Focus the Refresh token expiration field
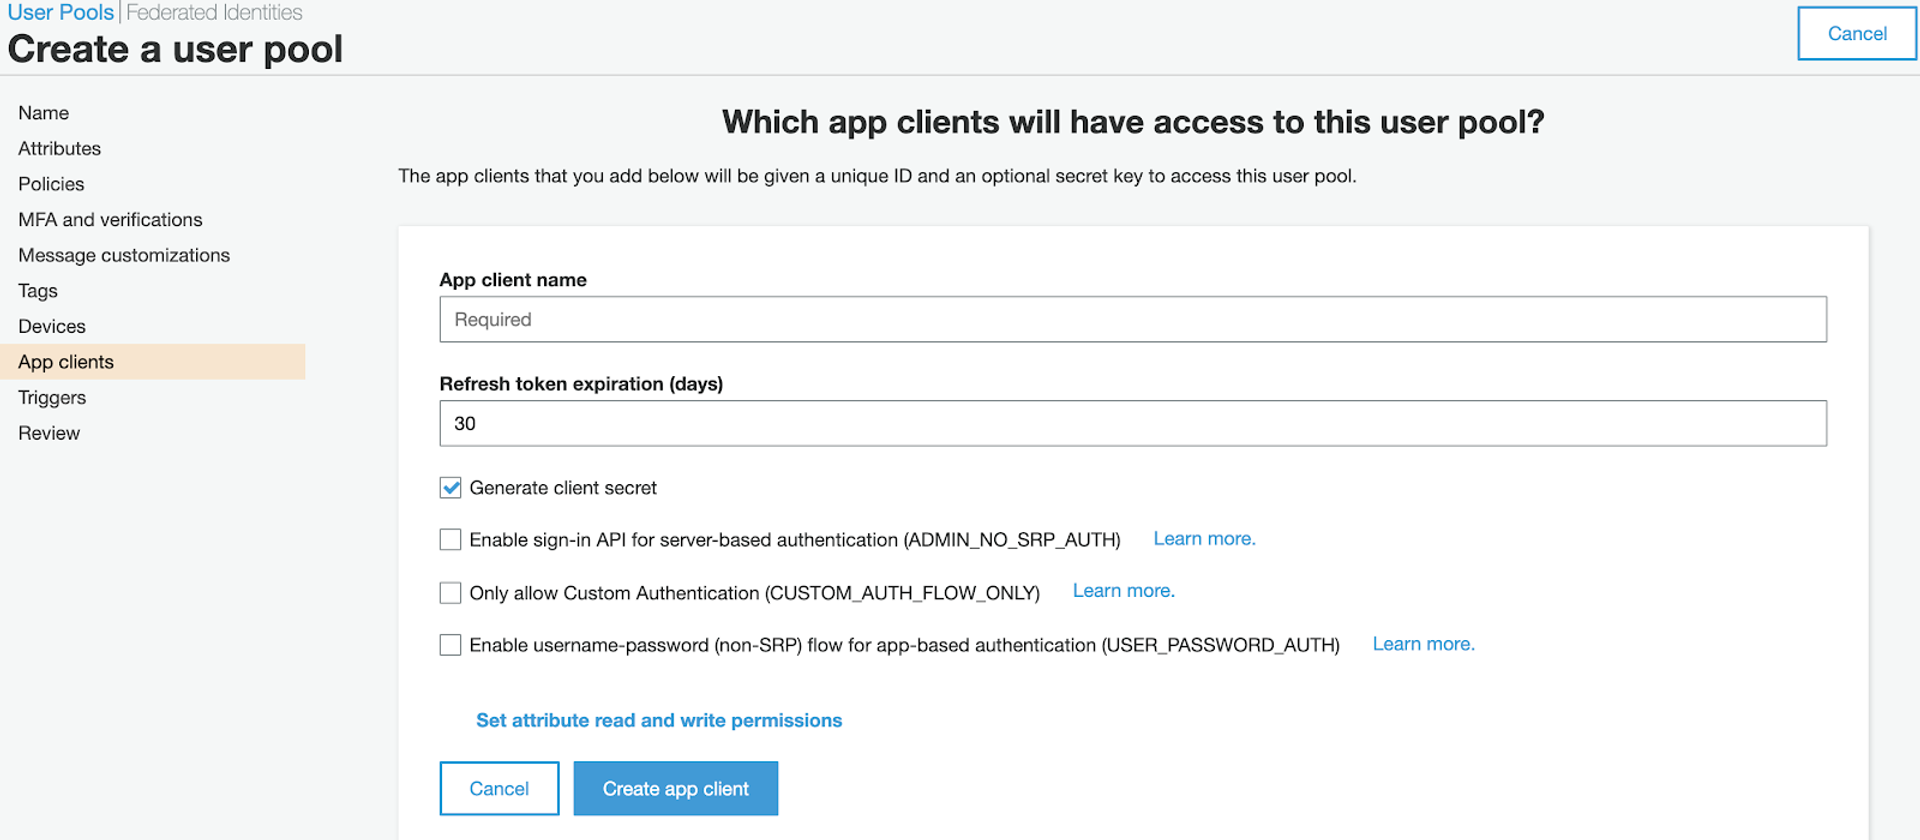The image size is (1920, 840). (1132, 424)
